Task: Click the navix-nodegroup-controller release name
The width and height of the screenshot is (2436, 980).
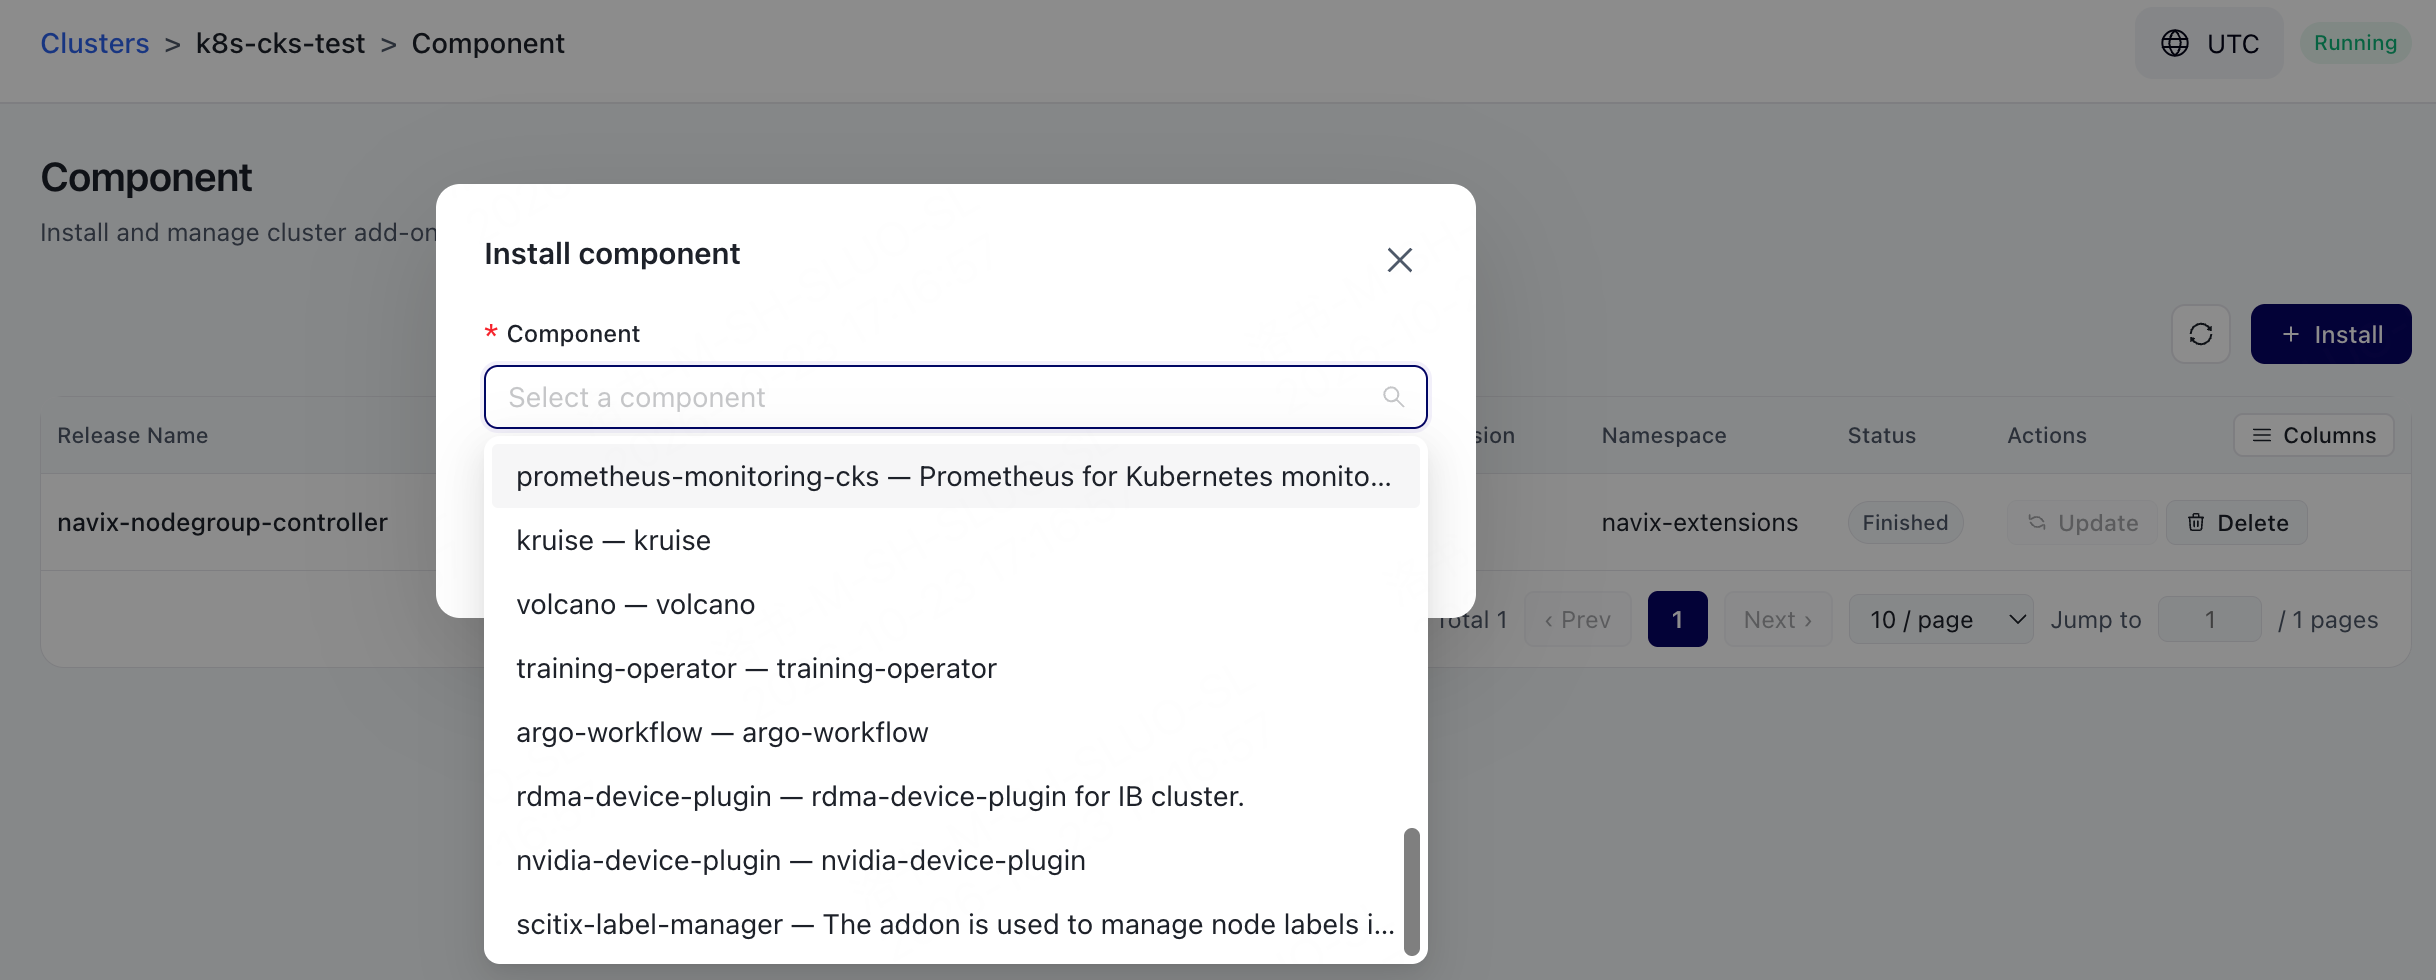Action: [x=222, y=522]
